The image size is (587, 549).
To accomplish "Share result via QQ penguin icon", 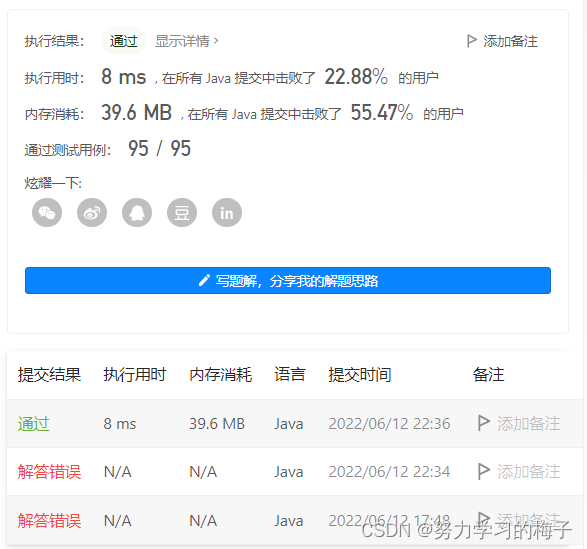I will coord(137,213).
